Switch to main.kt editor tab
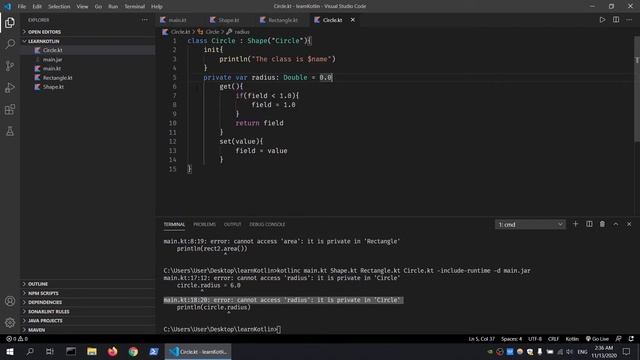Image resolution: width=640 pixels, height=360 pixels. click(178, 20)
